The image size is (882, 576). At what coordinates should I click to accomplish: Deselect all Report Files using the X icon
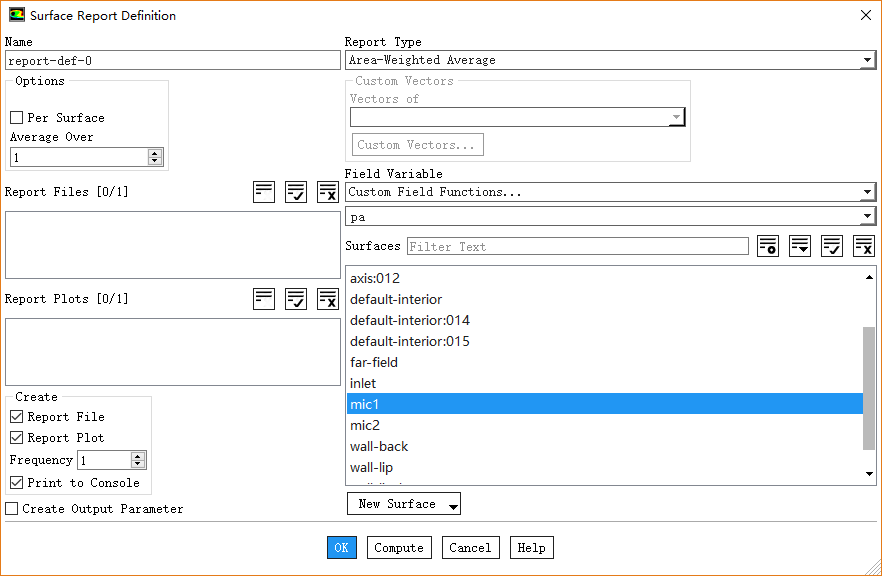[x=328, y=192]
